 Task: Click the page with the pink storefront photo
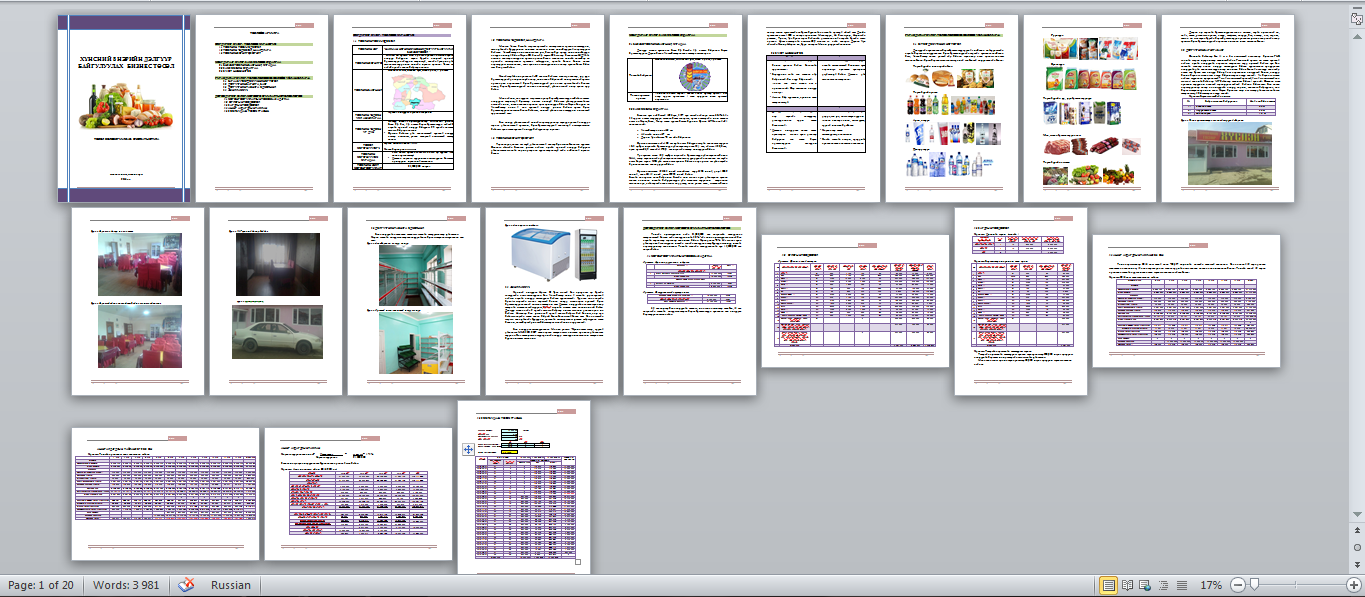tap(1227, 108)
